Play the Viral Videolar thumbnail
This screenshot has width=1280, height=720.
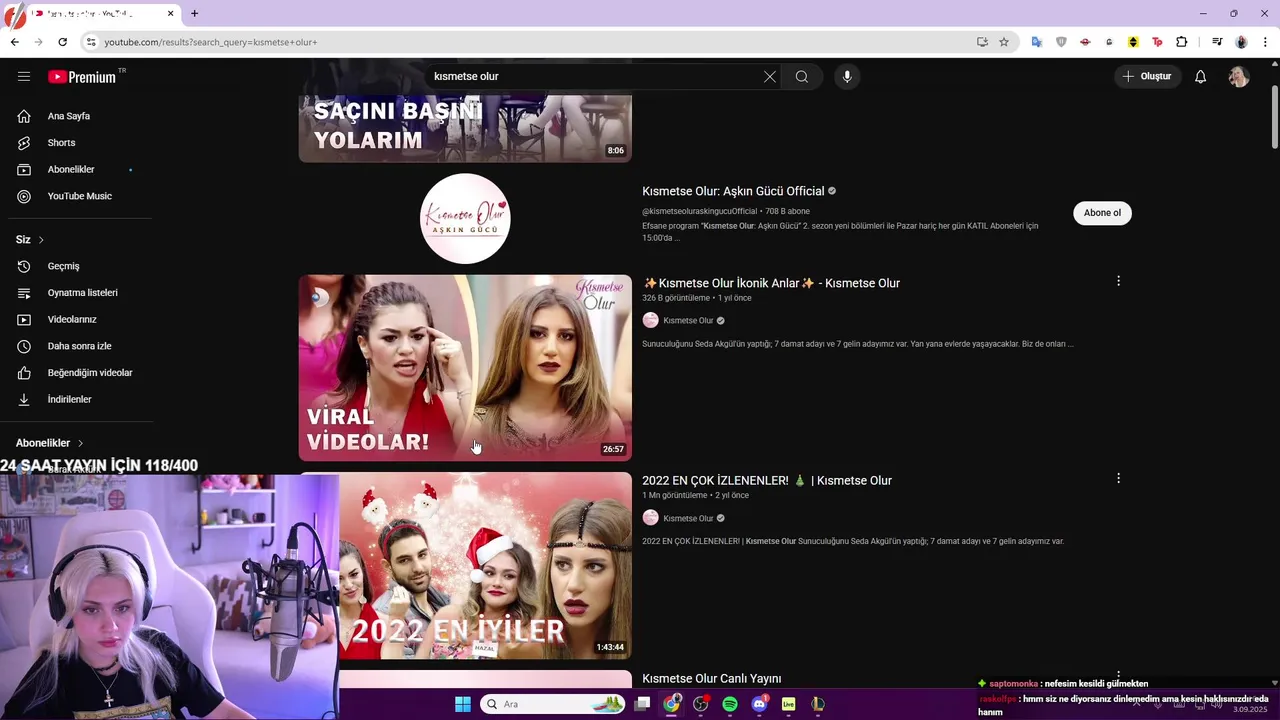[465, 368]
